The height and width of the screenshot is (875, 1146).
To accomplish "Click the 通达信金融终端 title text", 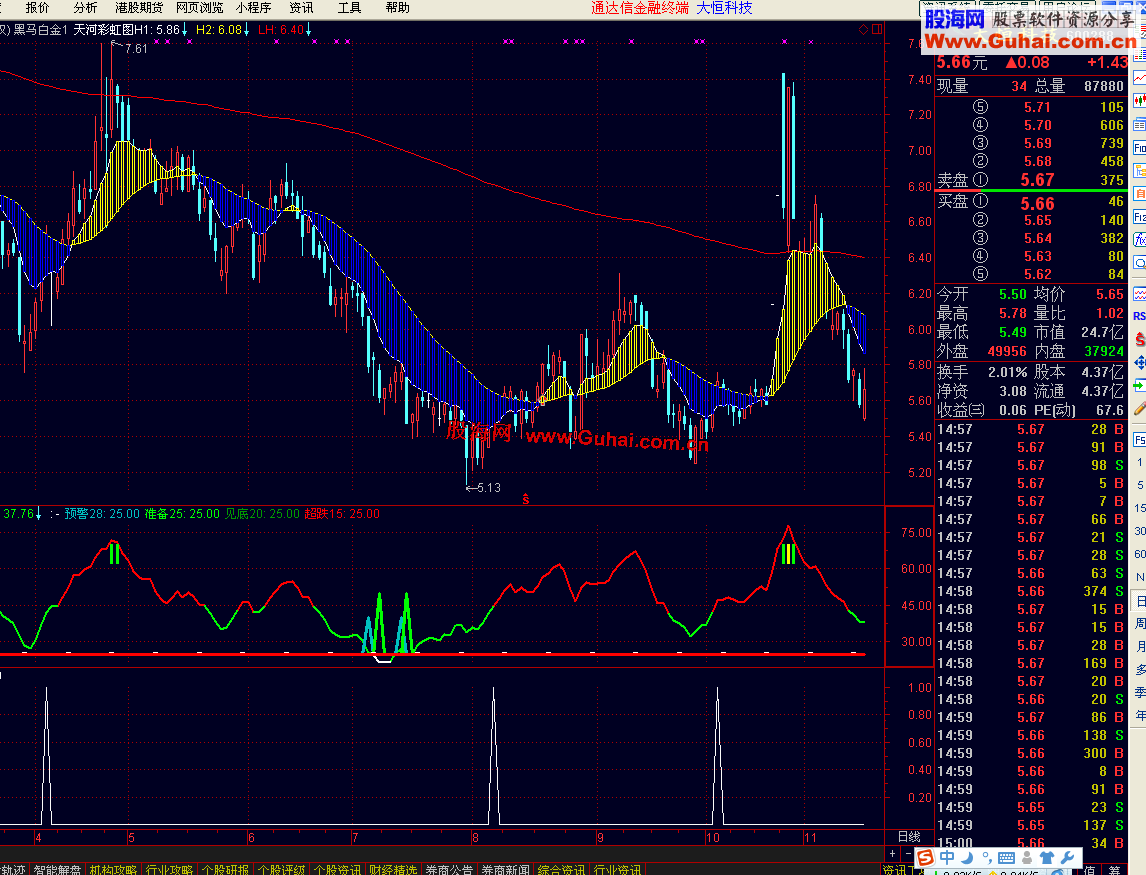I will (x=640, y=8).
